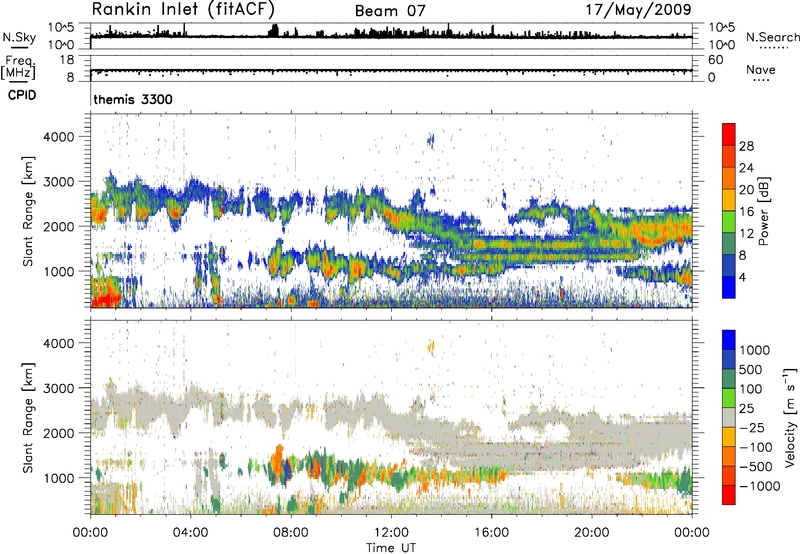Click the '4' tick on power scale
Viewport: 800px width, 554px height.
[x=742, y=277]
